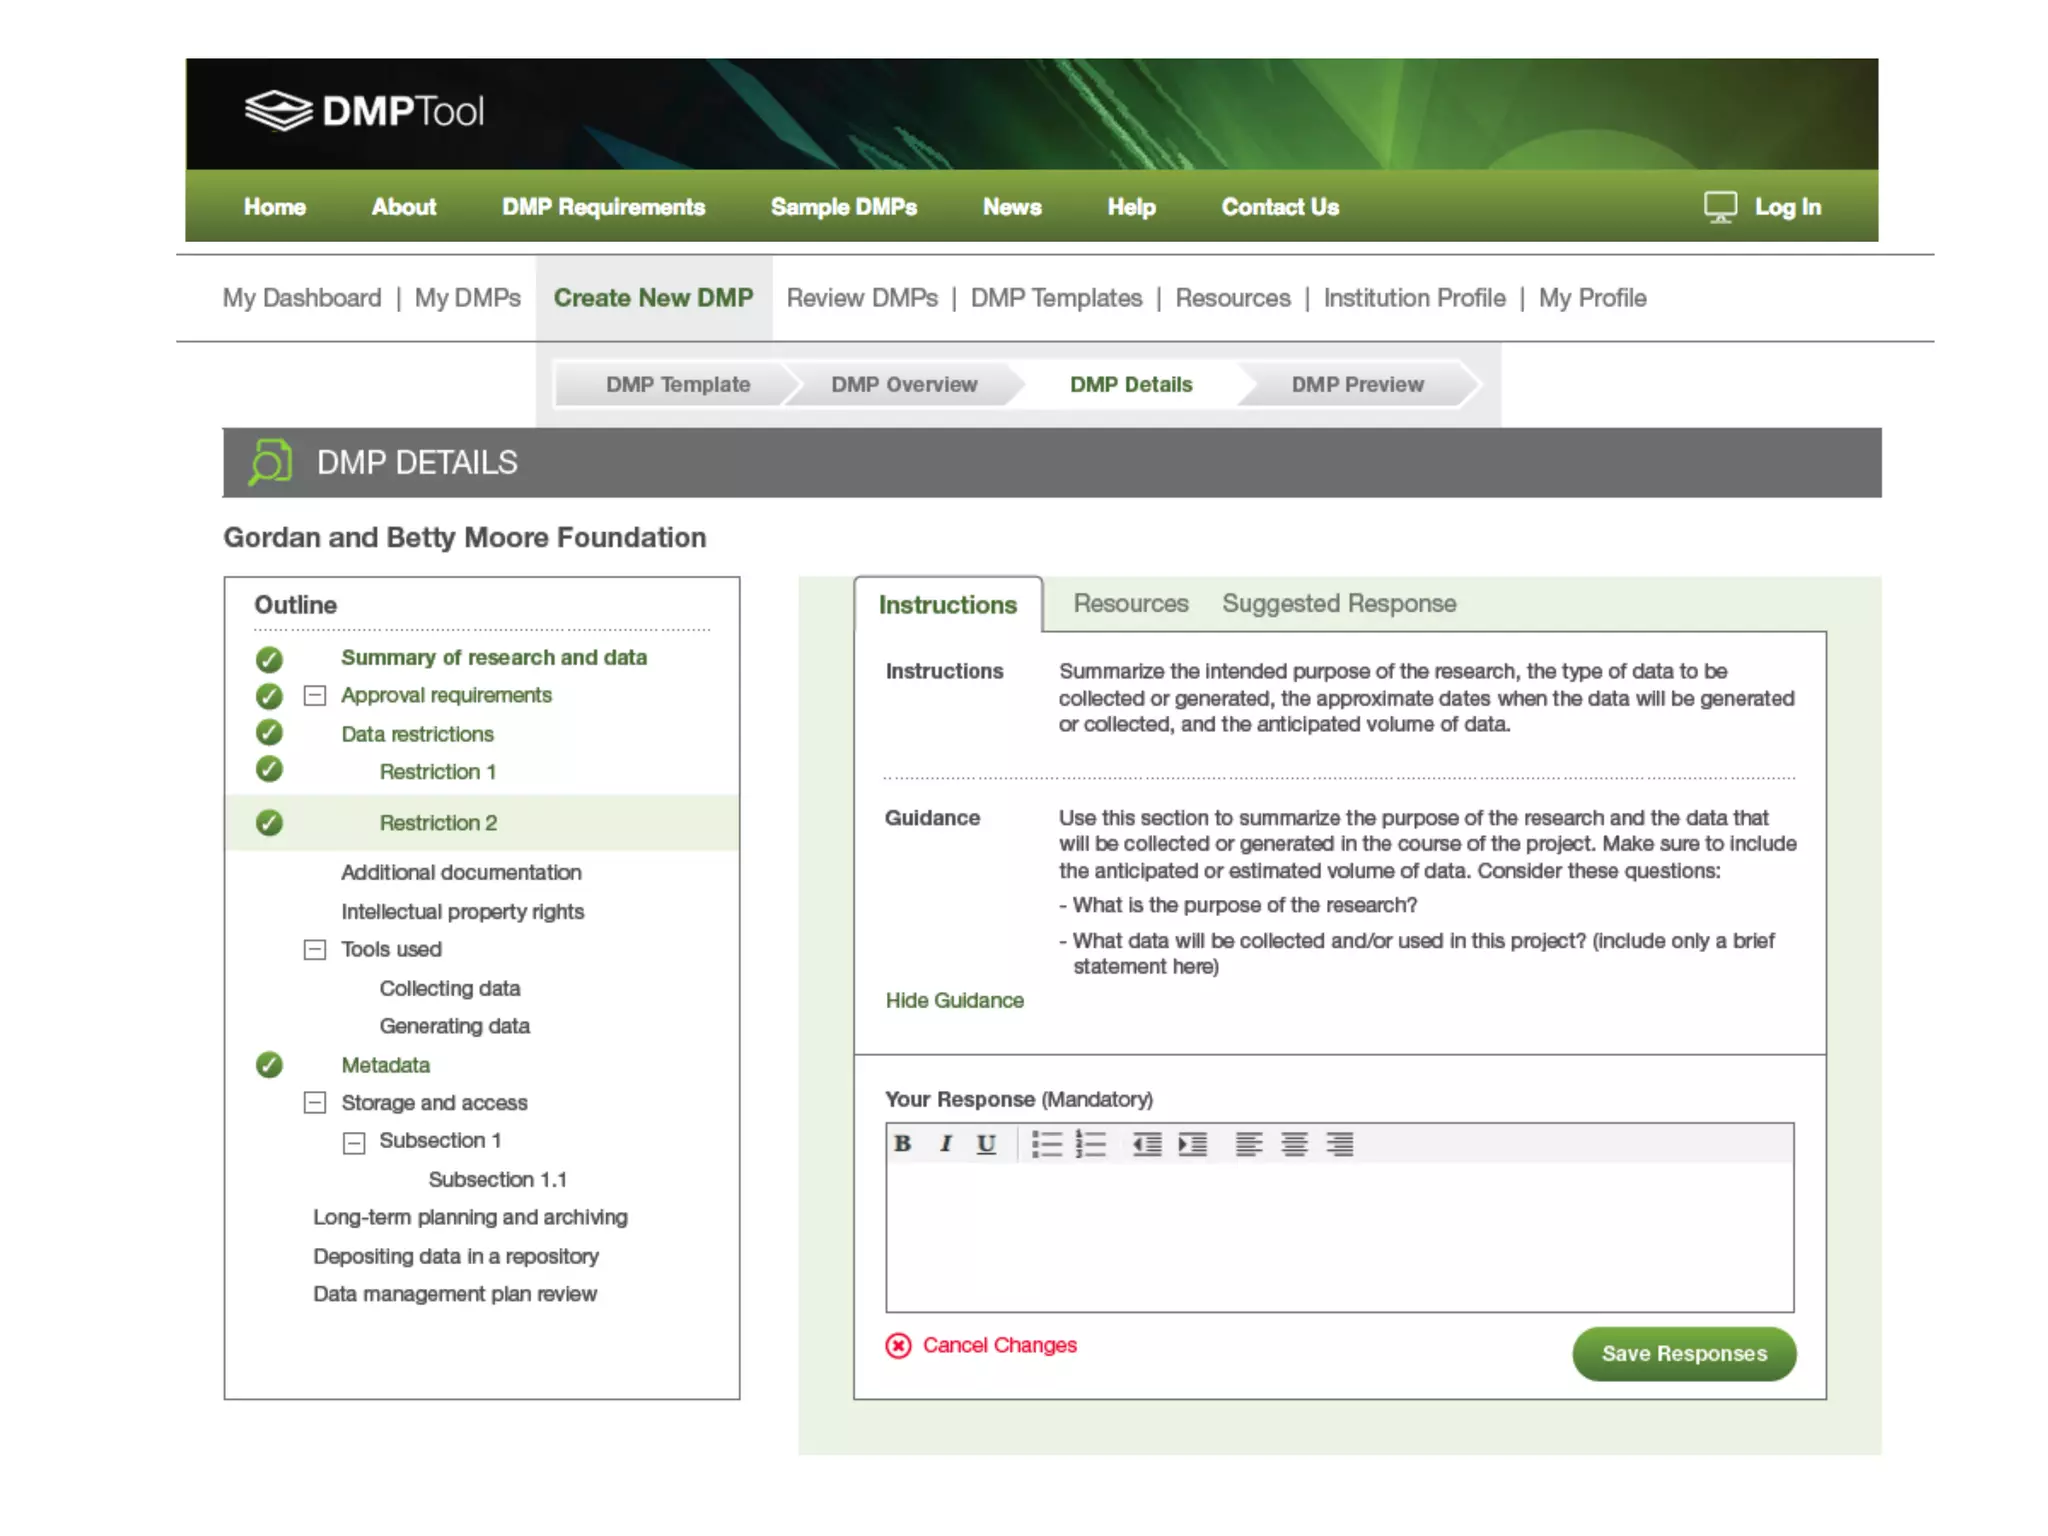The image size is (2048, 1536).
Task: Click the checkmark beside Restriction 2
Action: (x=269, y=822)
